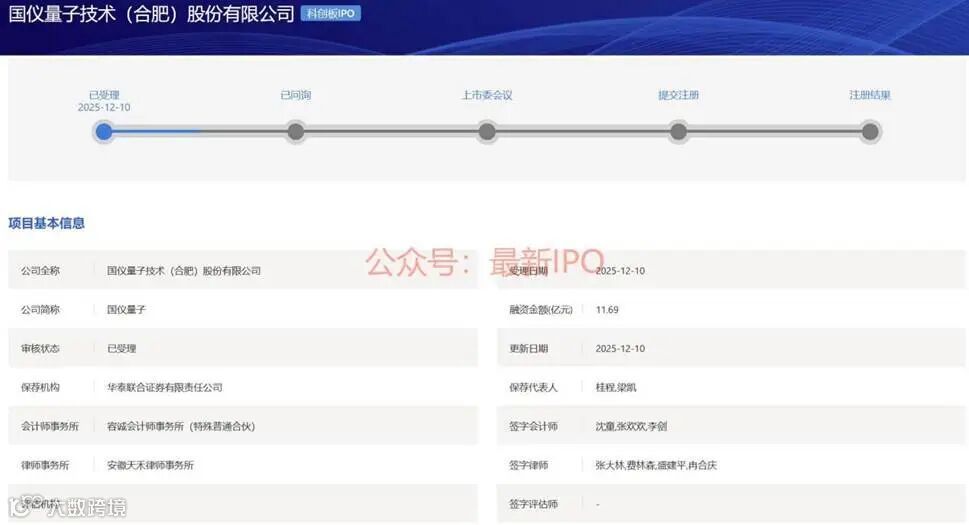Select the 国仪量子 short name value
The image size is (969, 525).
(127, 309)
